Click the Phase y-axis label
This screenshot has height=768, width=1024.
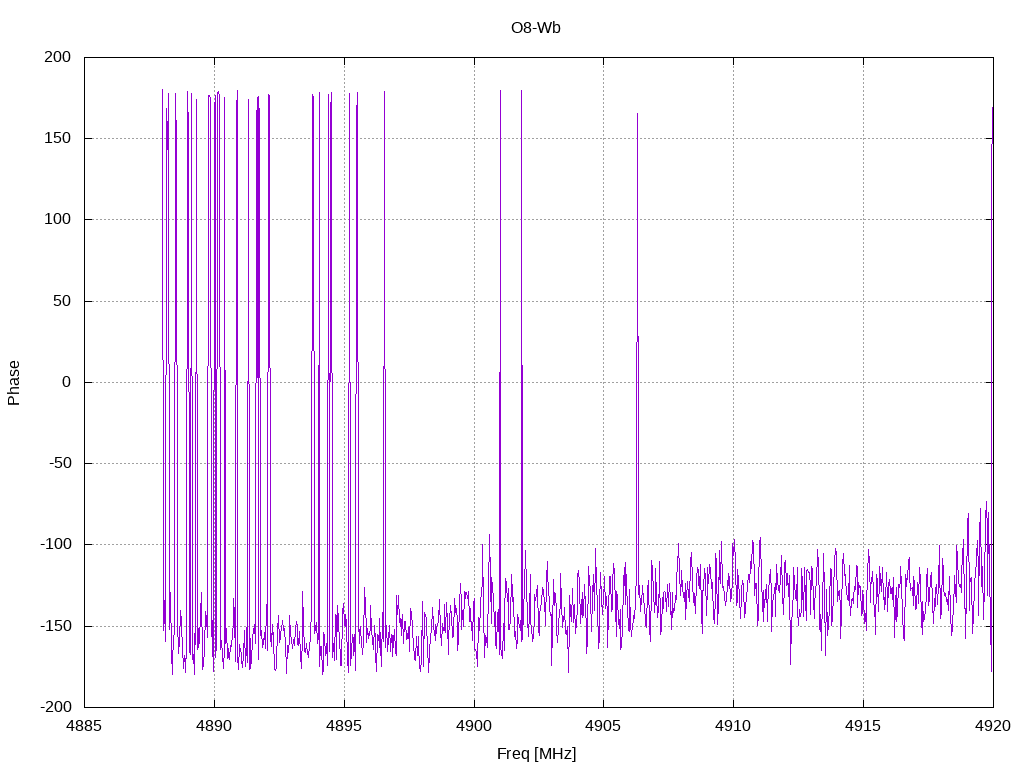14,383
